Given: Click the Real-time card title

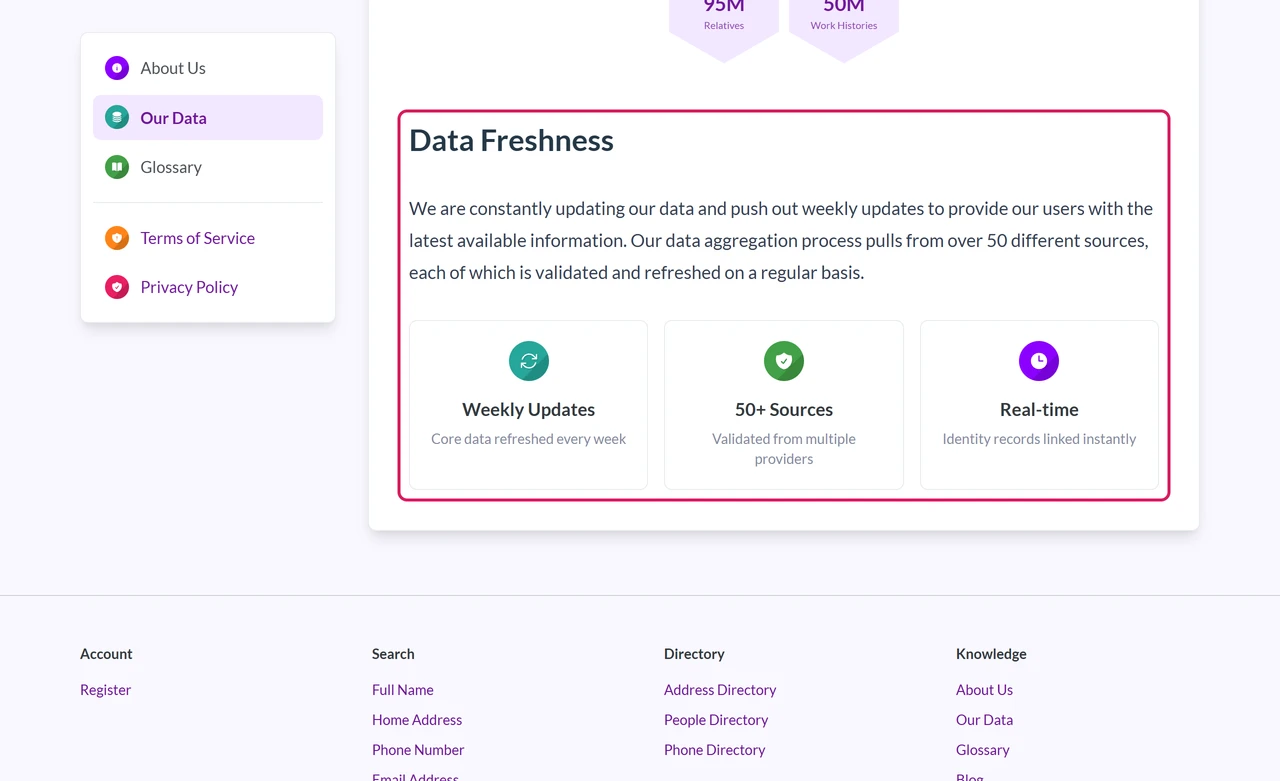Looking at the screenshot, I should tap(1039, 410).
